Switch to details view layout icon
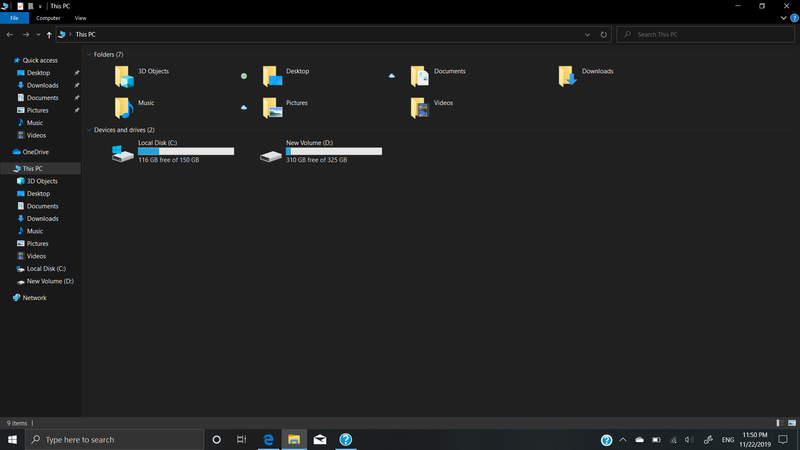The width and height of the screenshot is (800, 450). 780,423
